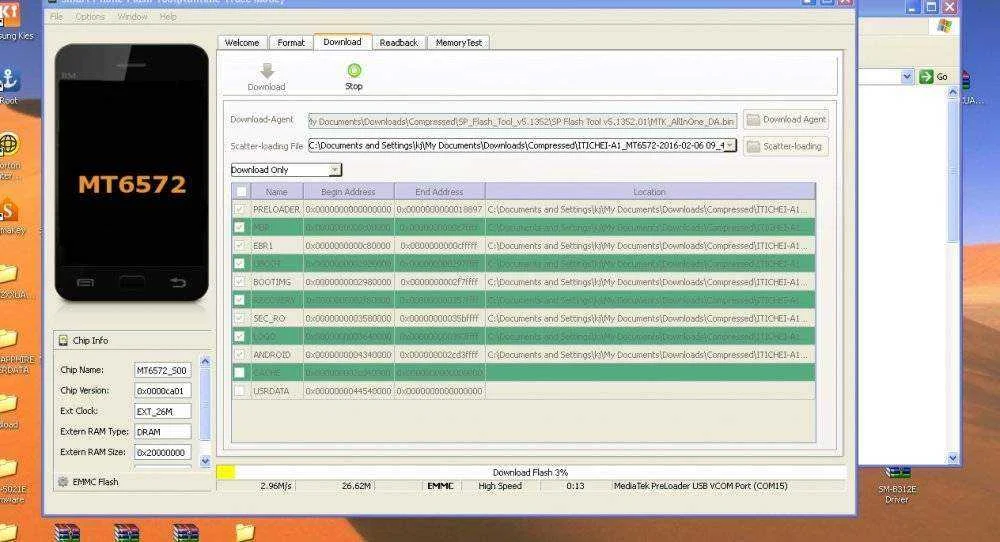The height and width of the screenshot is (542, 1000).
Task: Expand the Scatter-loading File path dropdown
Action: tap(730, 145)
